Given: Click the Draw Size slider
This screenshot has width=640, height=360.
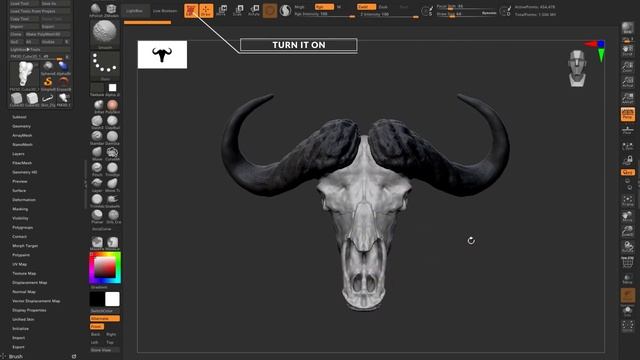Looking at the screenshot, I should pos(457,14).
